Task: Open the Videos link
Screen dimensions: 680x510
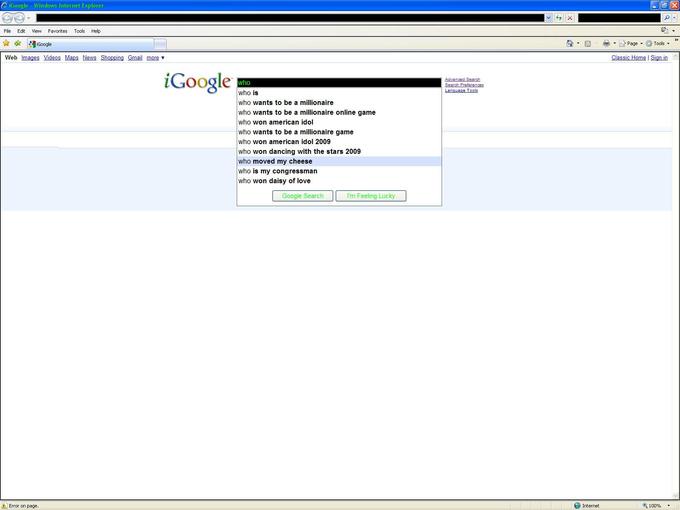Action: tap(52, 58)
